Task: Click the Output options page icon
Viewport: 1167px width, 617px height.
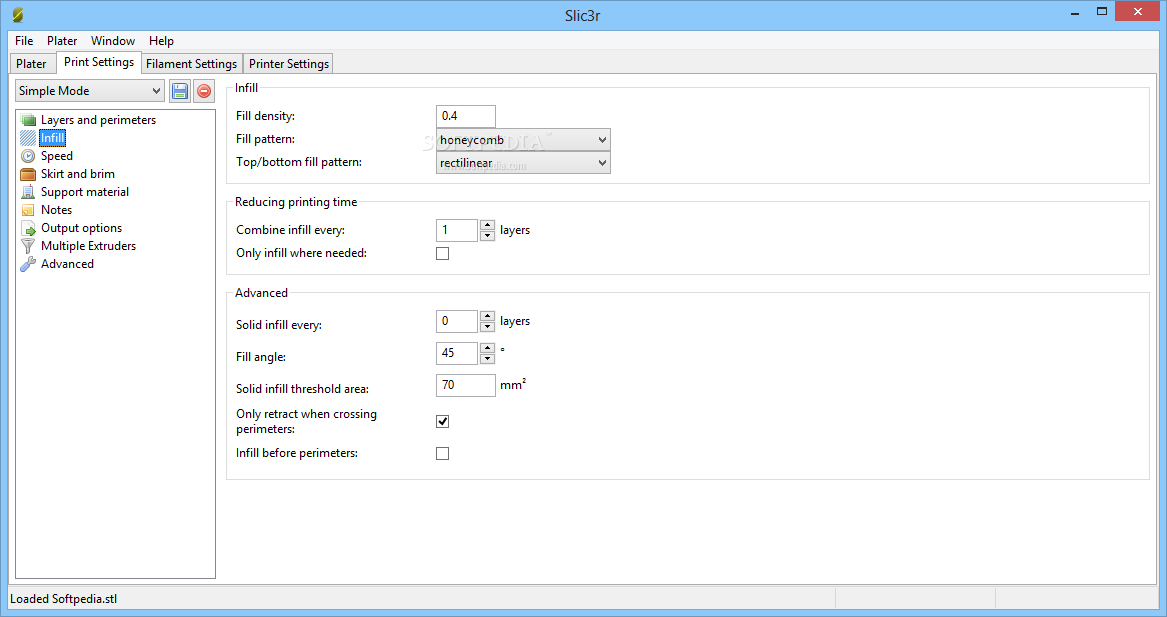Action: (28, 228)
